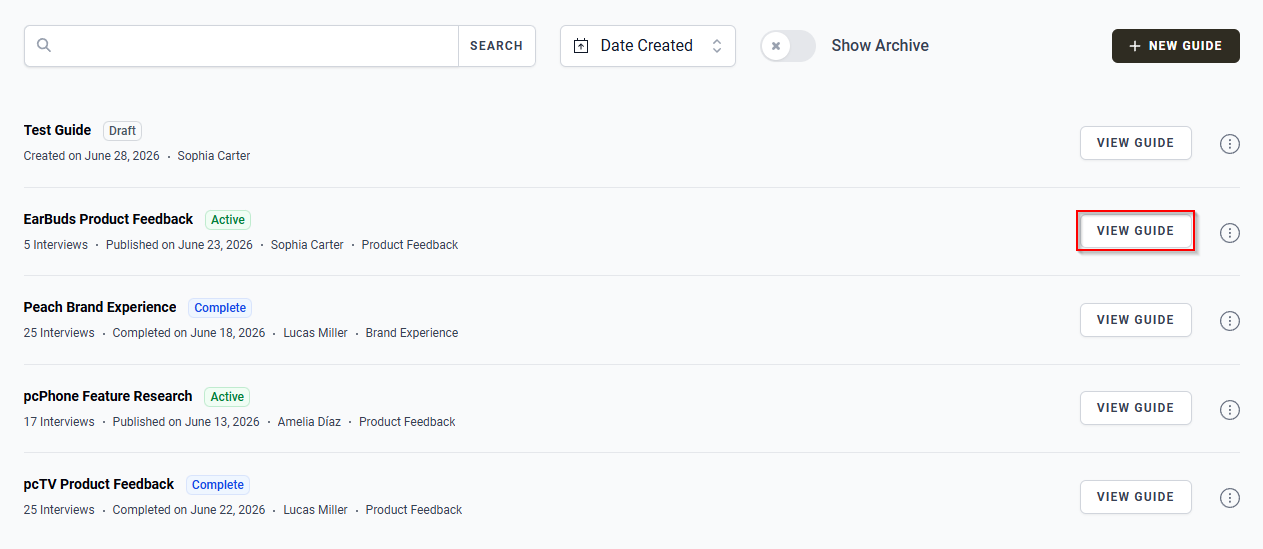Click the Draft badge on Test Guide
The height and width of the screenshot is (549, 1263).
click(x=123, y=131)
